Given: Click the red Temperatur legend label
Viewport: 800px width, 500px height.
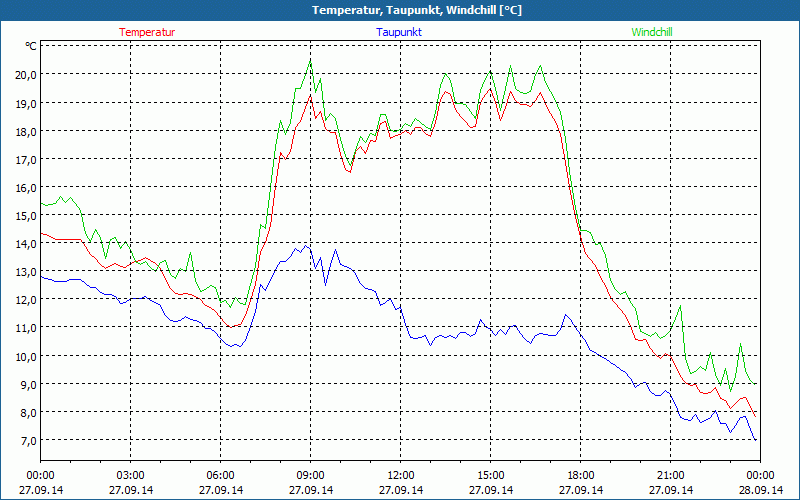Looking at the screenshot, I should (x=147, y=32).
